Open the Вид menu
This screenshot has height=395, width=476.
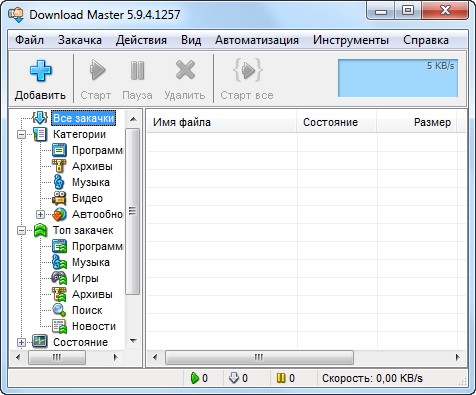coord(191,40)
